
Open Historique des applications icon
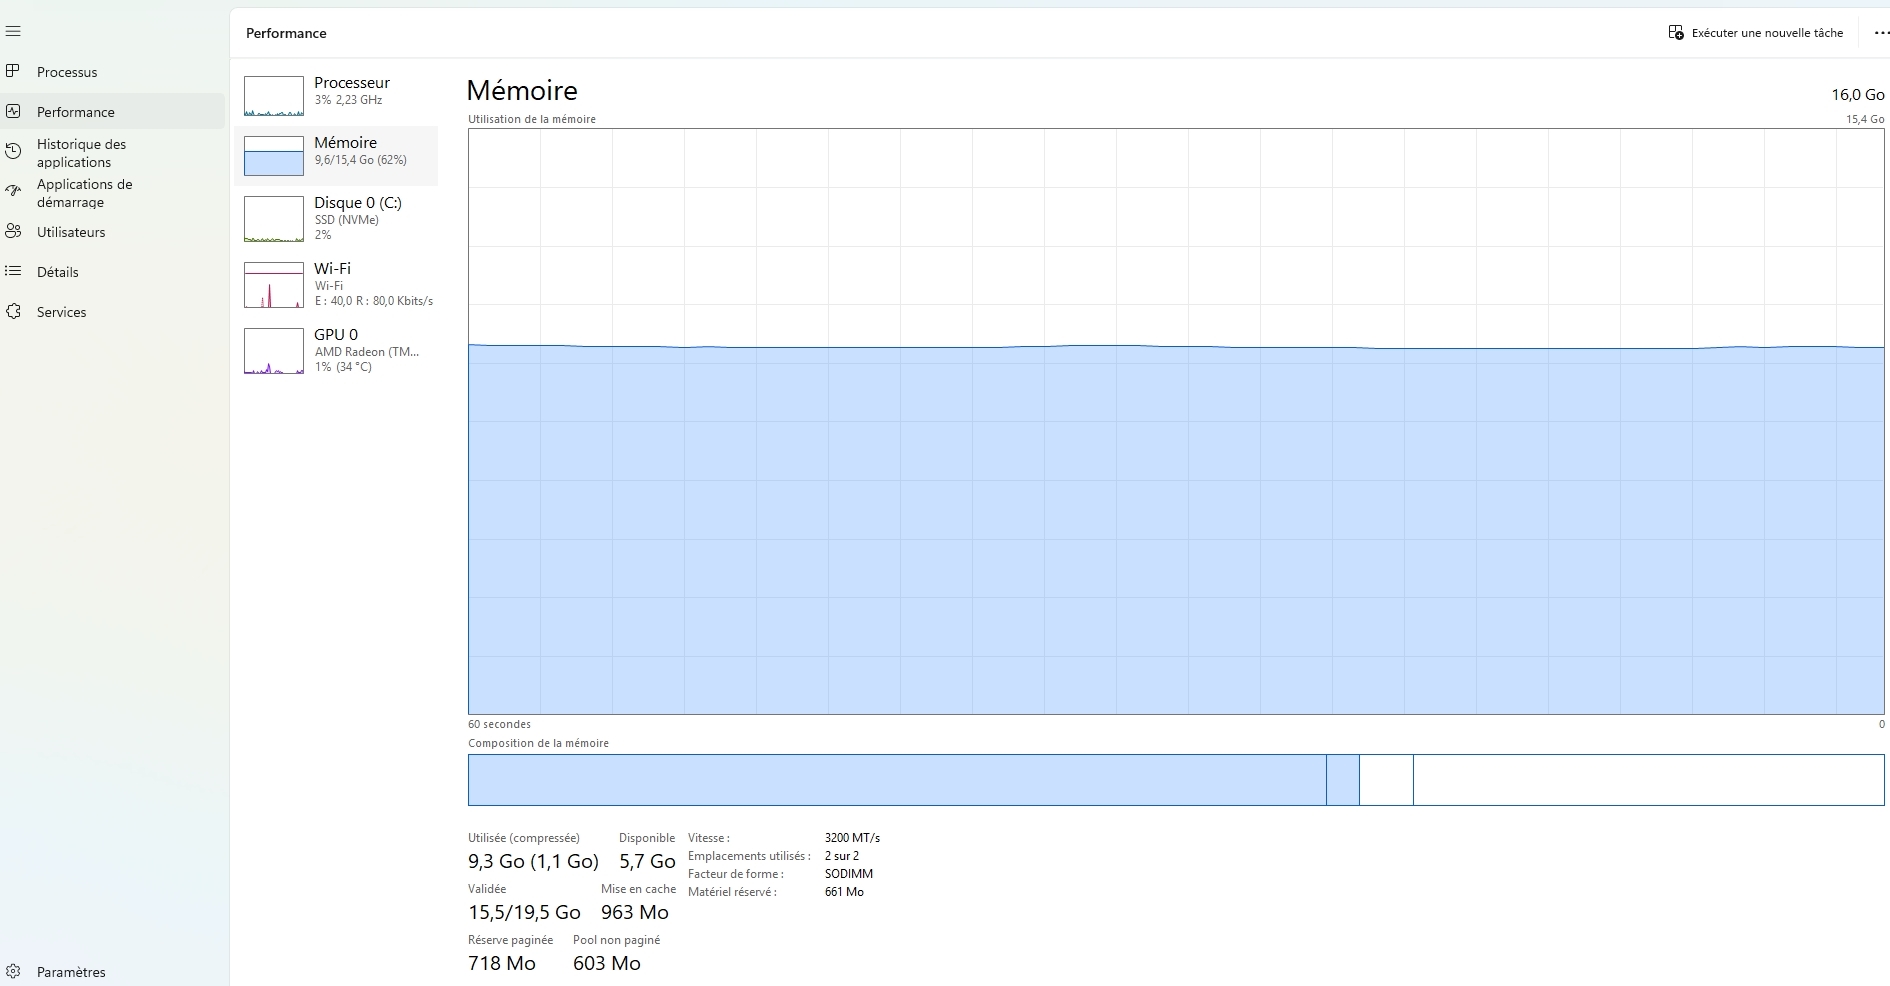(13, 152)
